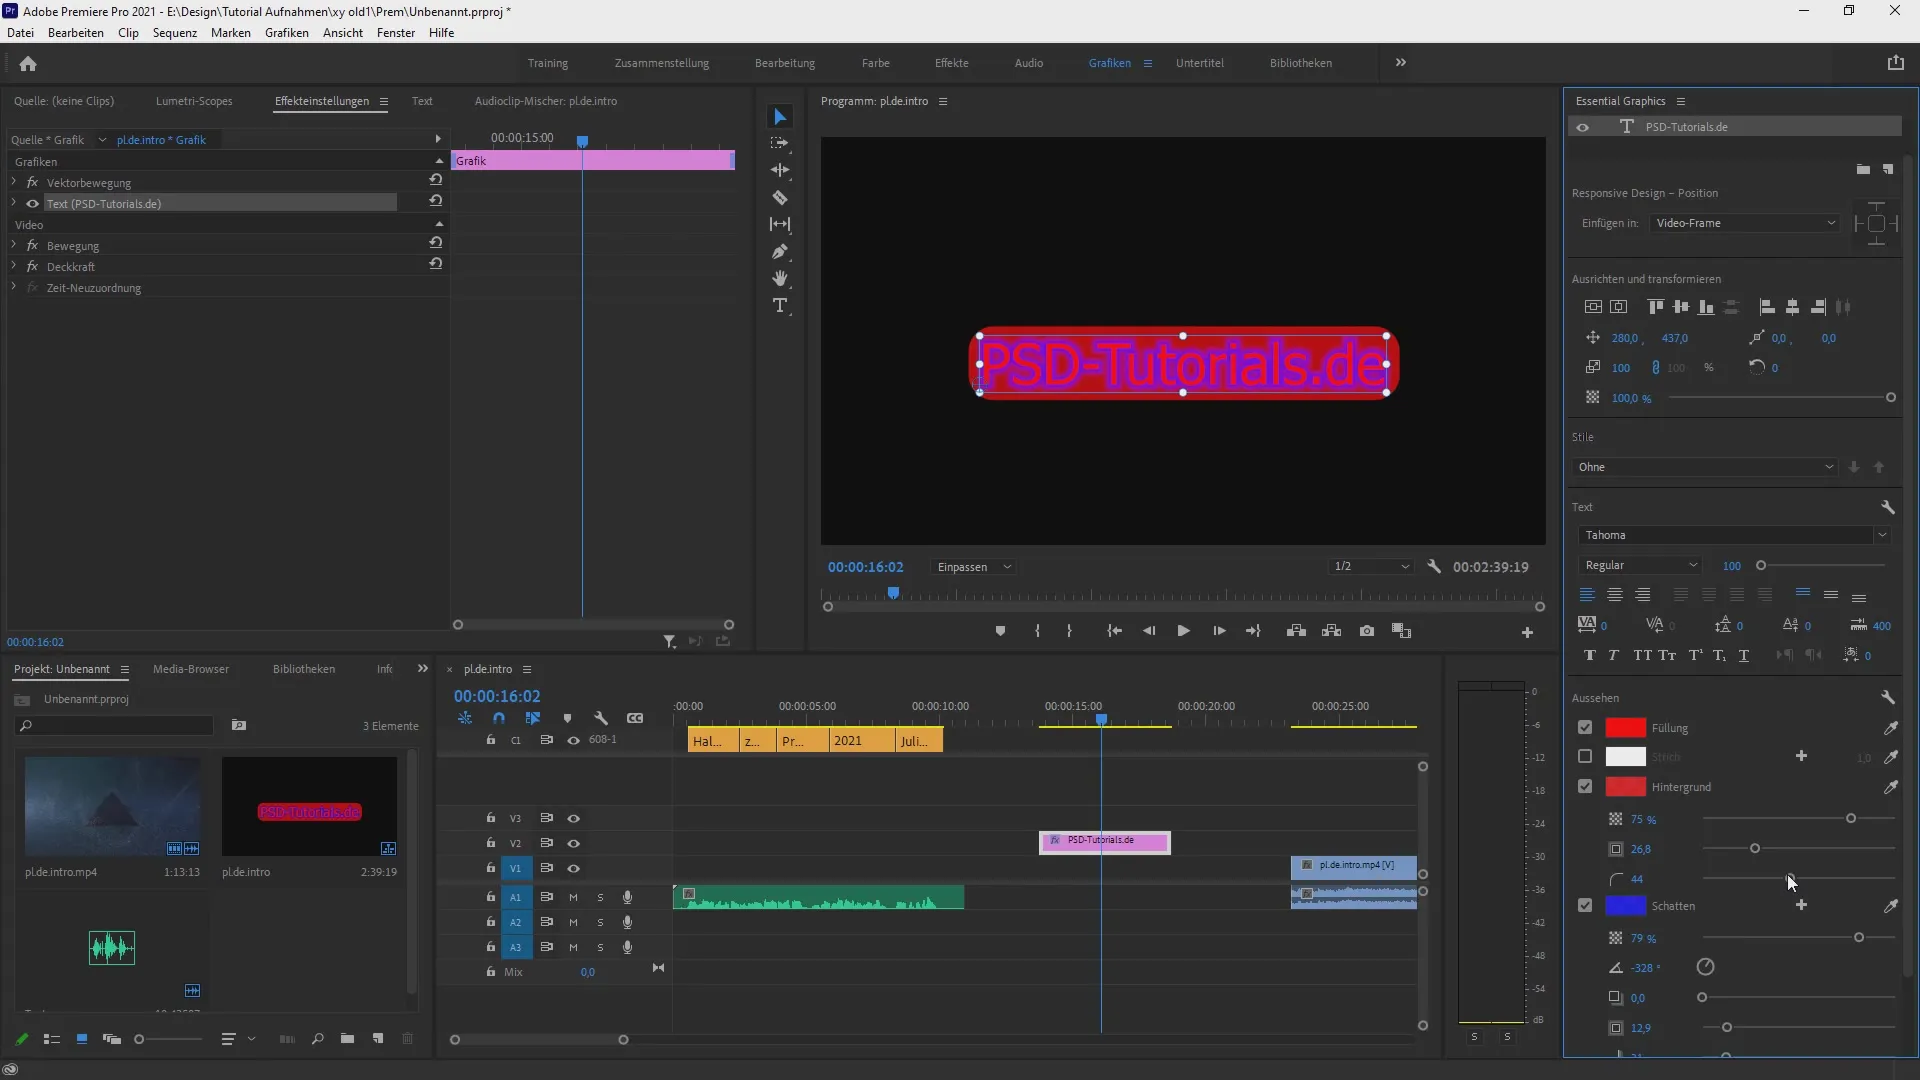Expand the Vektorbewegung effect

(14, 182)
